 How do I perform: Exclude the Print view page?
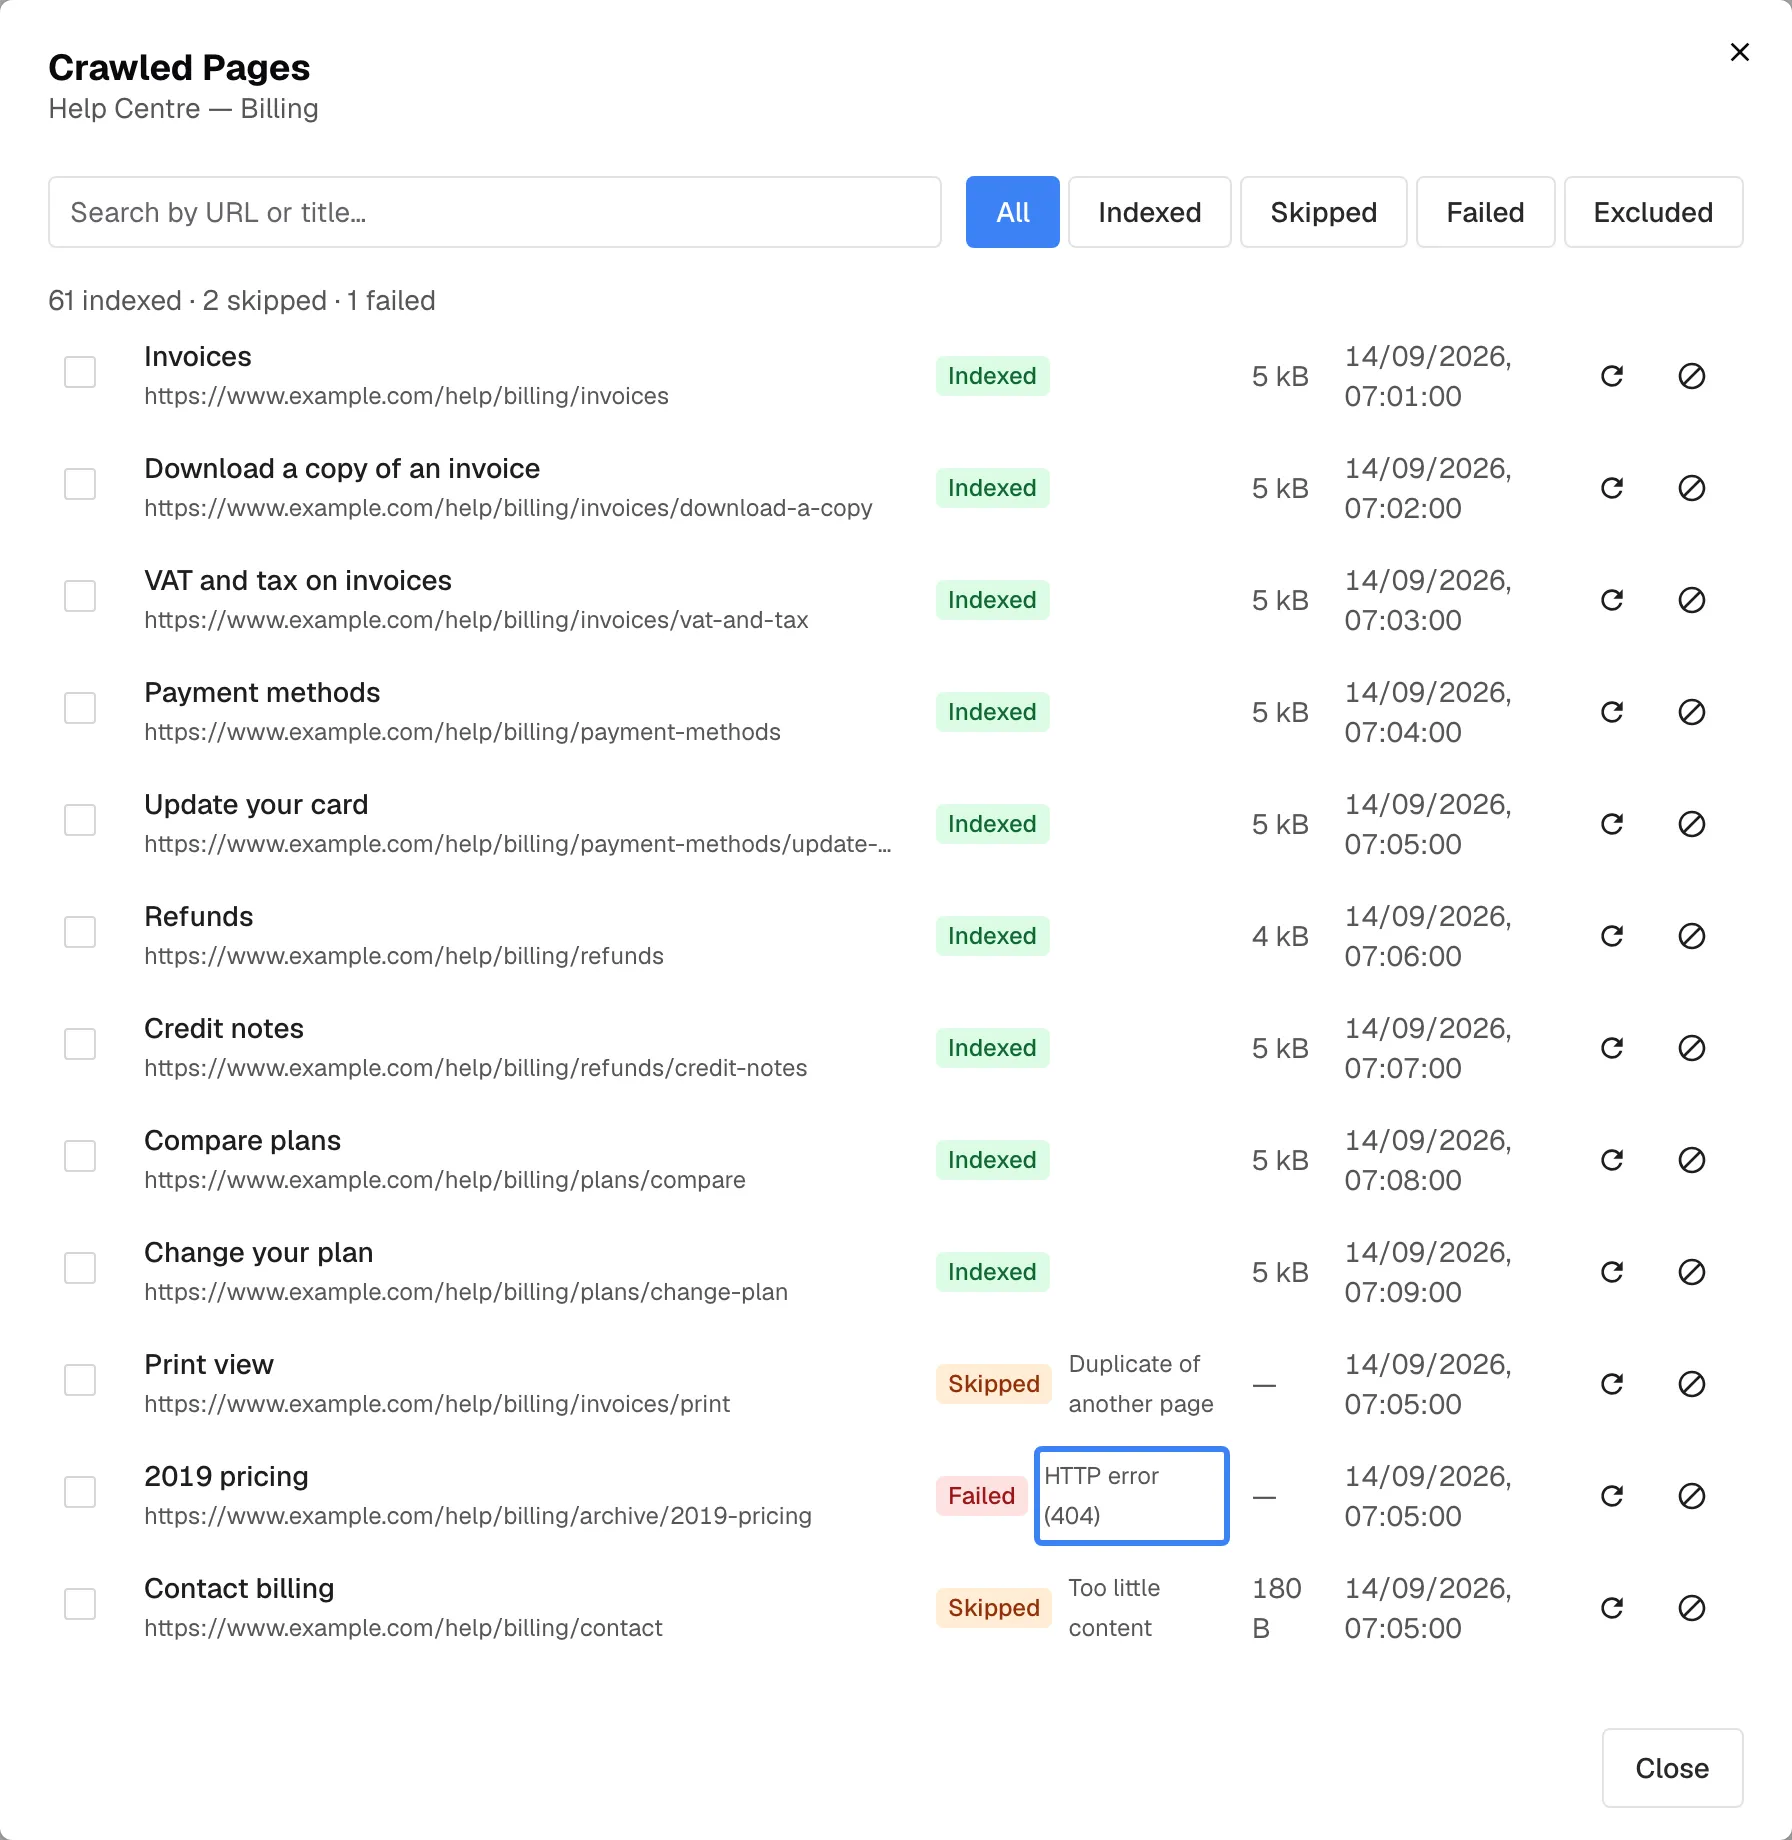[x=1692, y=1384]
